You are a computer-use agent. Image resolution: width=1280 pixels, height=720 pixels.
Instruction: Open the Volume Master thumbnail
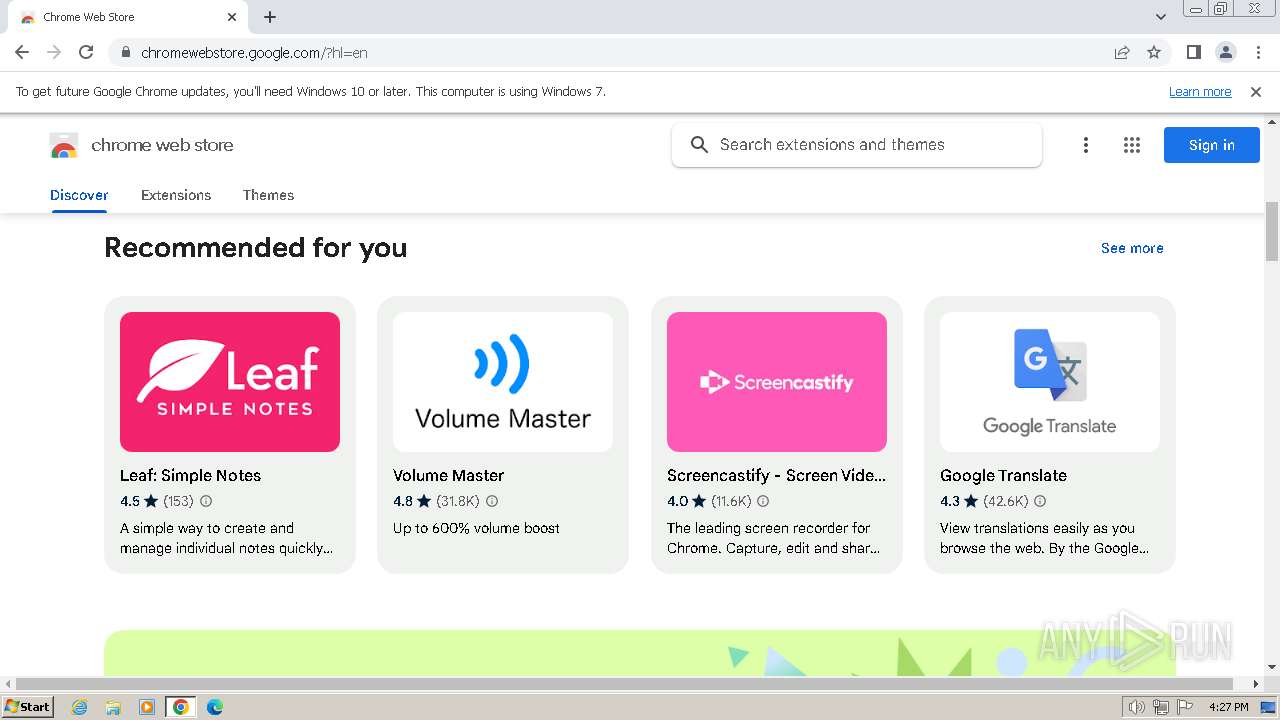503,382
